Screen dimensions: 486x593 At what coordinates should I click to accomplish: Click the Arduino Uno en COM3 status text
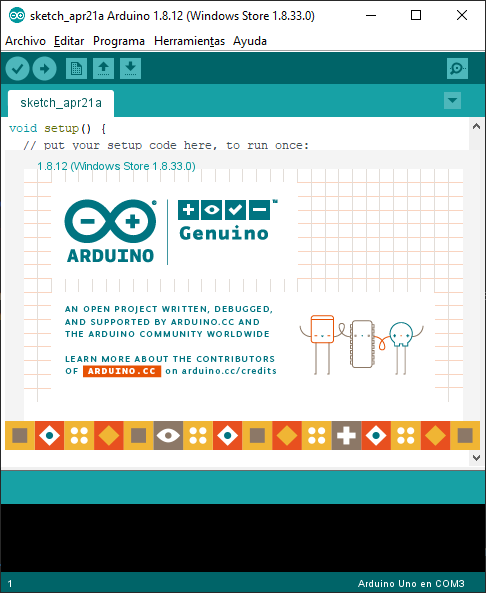pyautogui.click(x=411, y=584)
